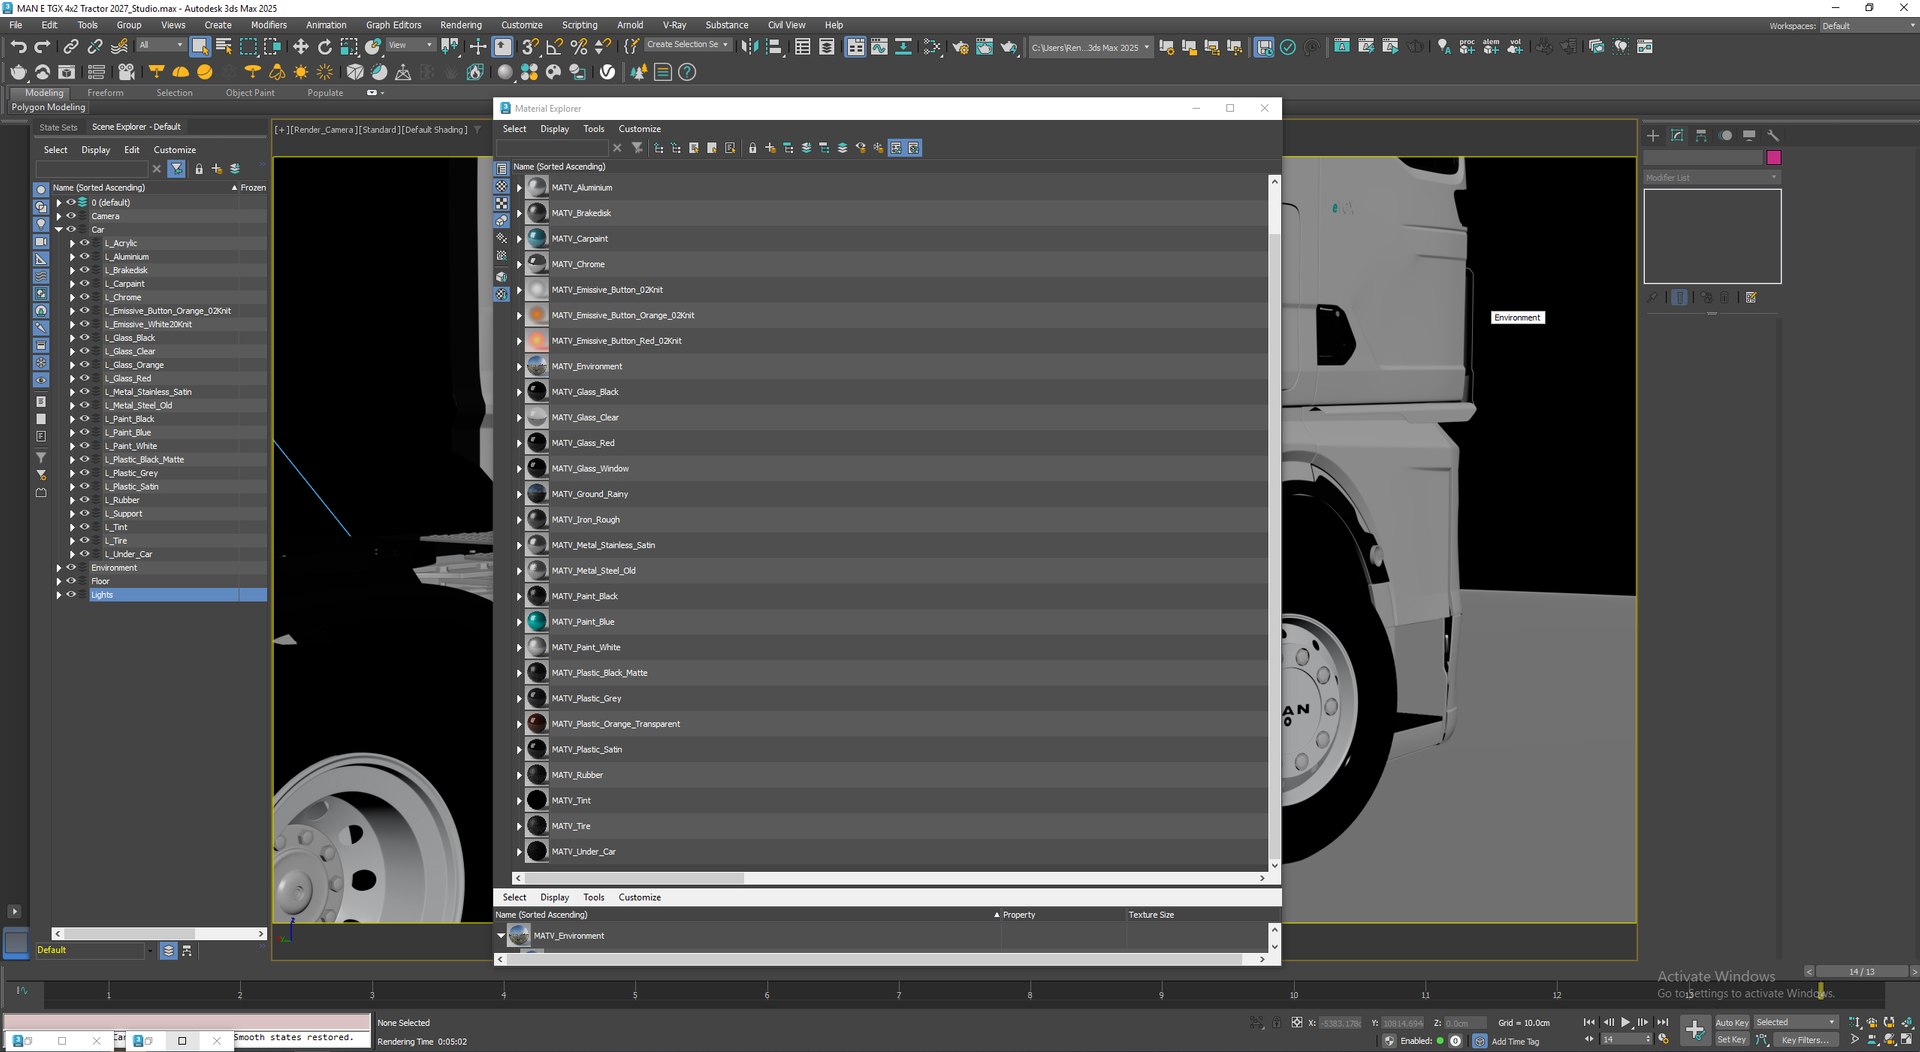Play the animation
The width and height of the screenshot is (1920, 1052).
coord(1625,1022)
